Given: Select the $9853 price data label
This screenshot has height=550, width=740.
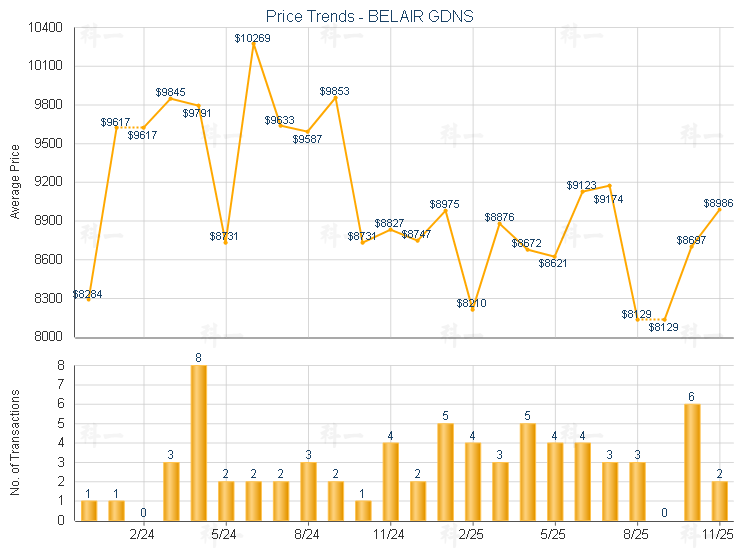Looking at the screenshot, I should 335,91.
